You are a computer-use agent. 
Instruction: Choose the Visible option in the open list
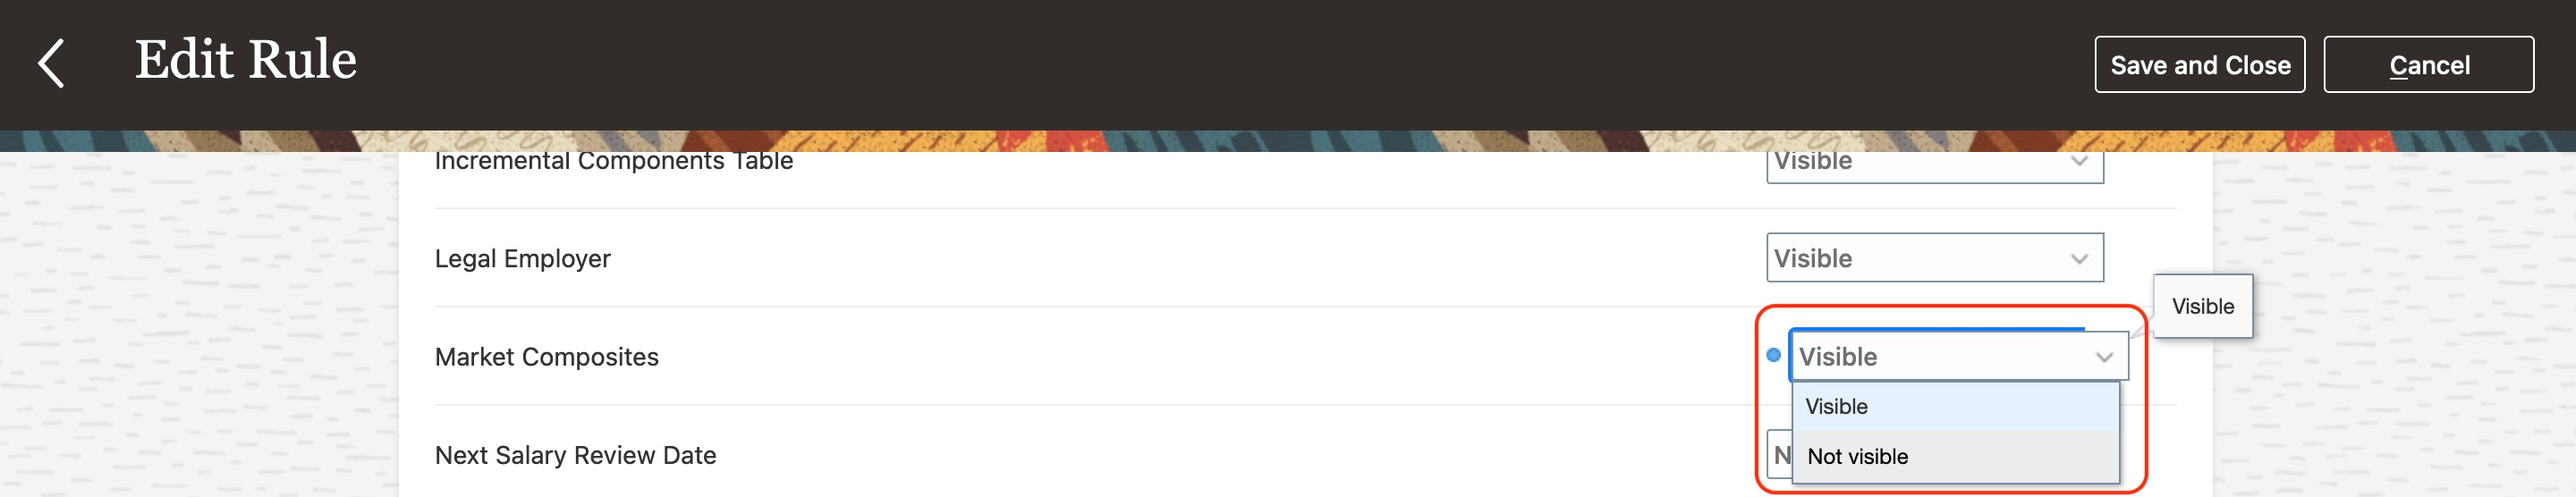point(1955,407)
